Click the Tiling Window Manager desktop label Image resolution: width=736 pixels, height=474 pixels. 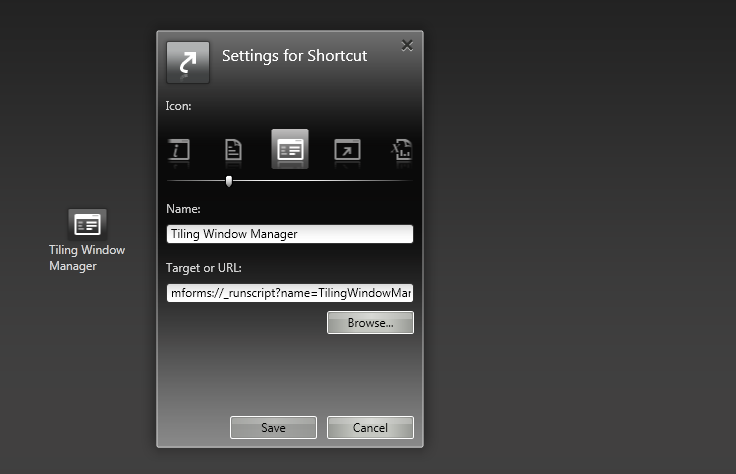click(x=87, y=258)
